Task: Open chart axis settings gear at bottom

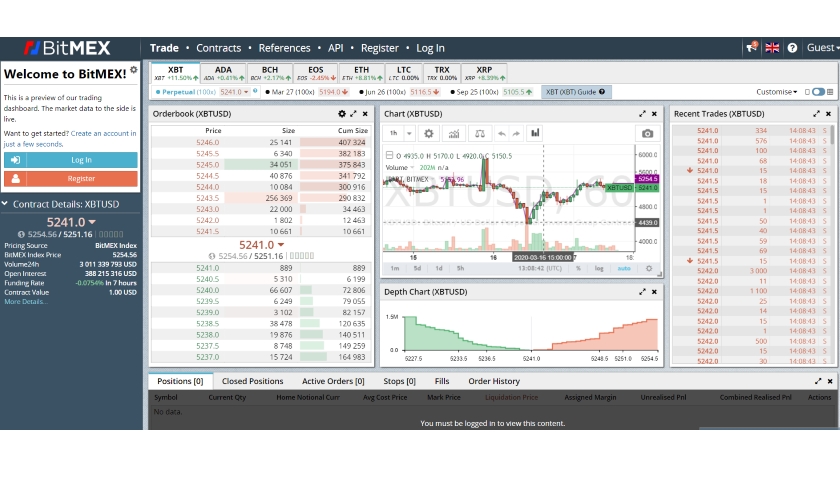Action: (649, 268)
